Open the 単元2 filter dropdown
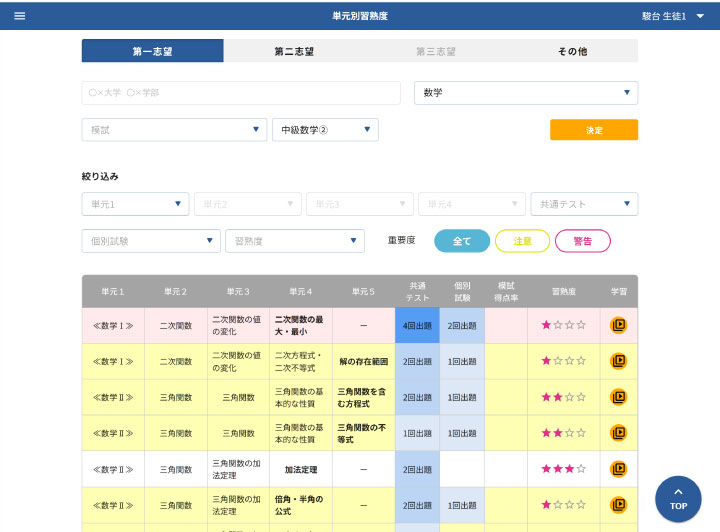Viewport: 720px width, 532px height. coord(248,204)
